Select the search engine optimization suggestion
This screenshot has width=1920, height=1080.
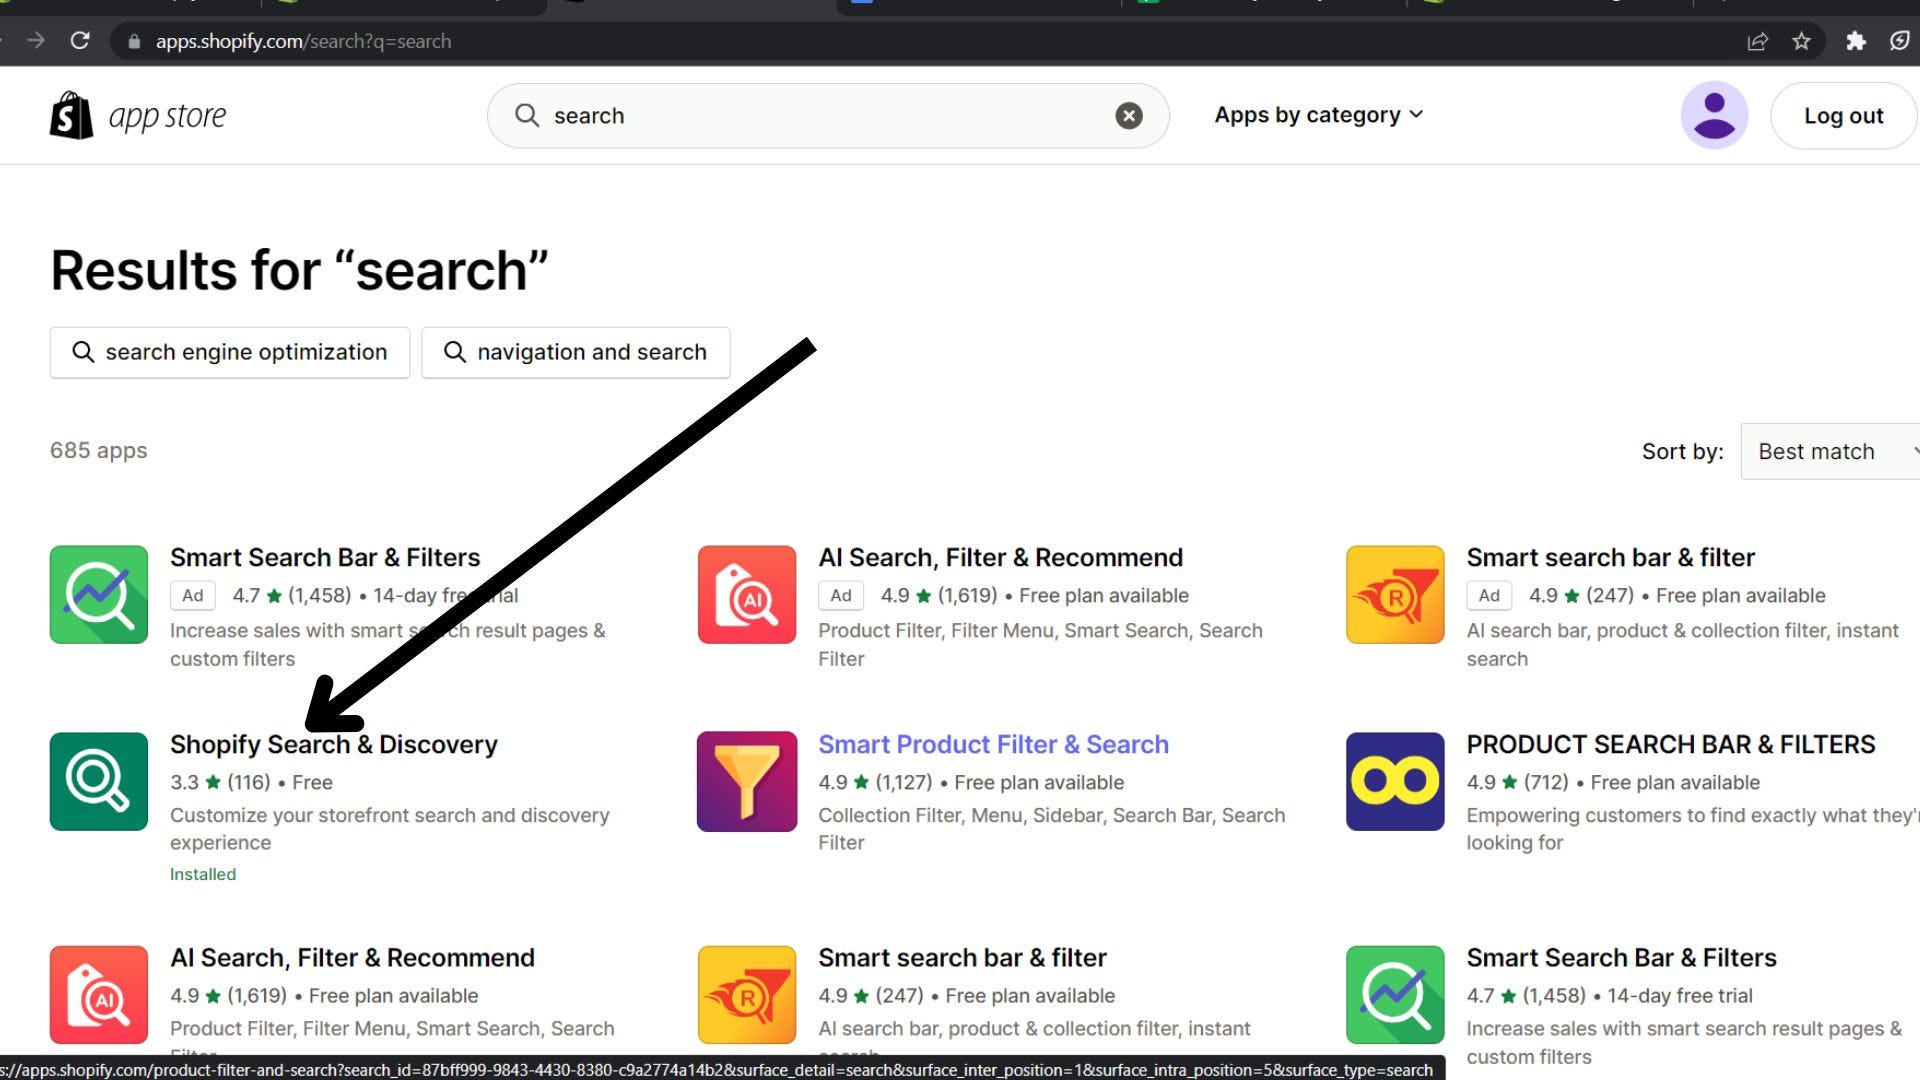[230, 352]
